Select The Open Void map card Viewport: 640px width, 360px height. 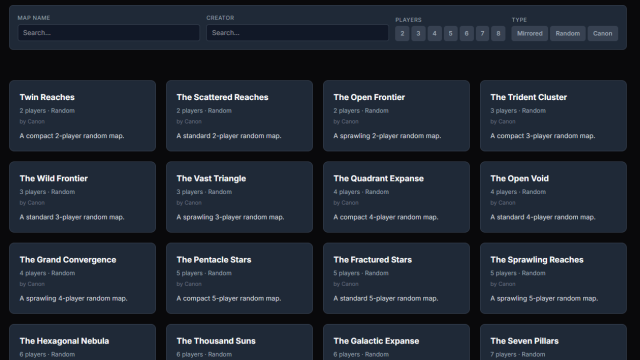tap(553, 197)
